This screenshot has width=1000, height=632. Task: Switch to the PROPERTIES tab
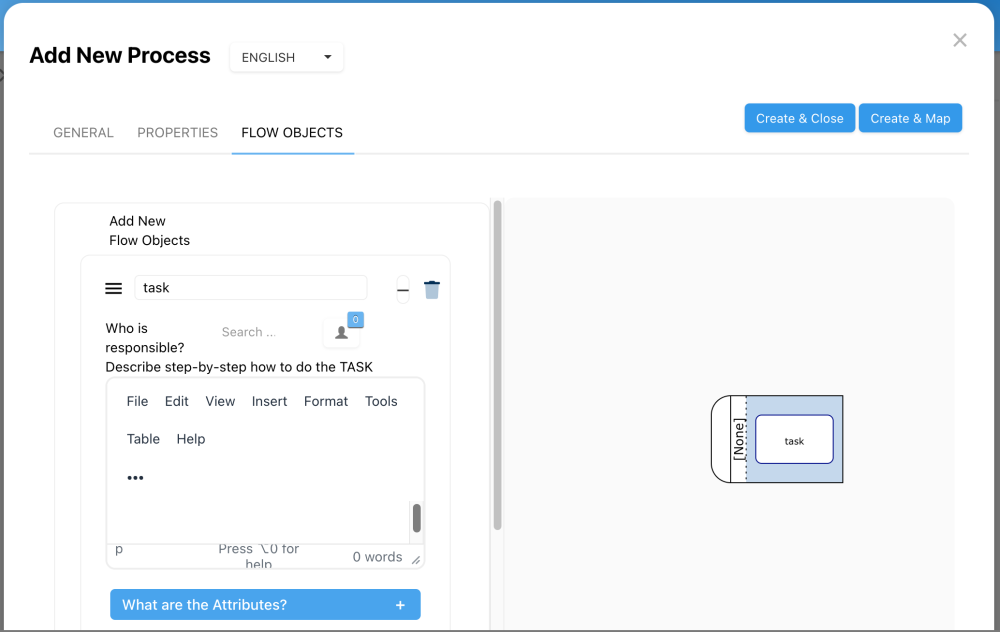[x=178, y=132]
